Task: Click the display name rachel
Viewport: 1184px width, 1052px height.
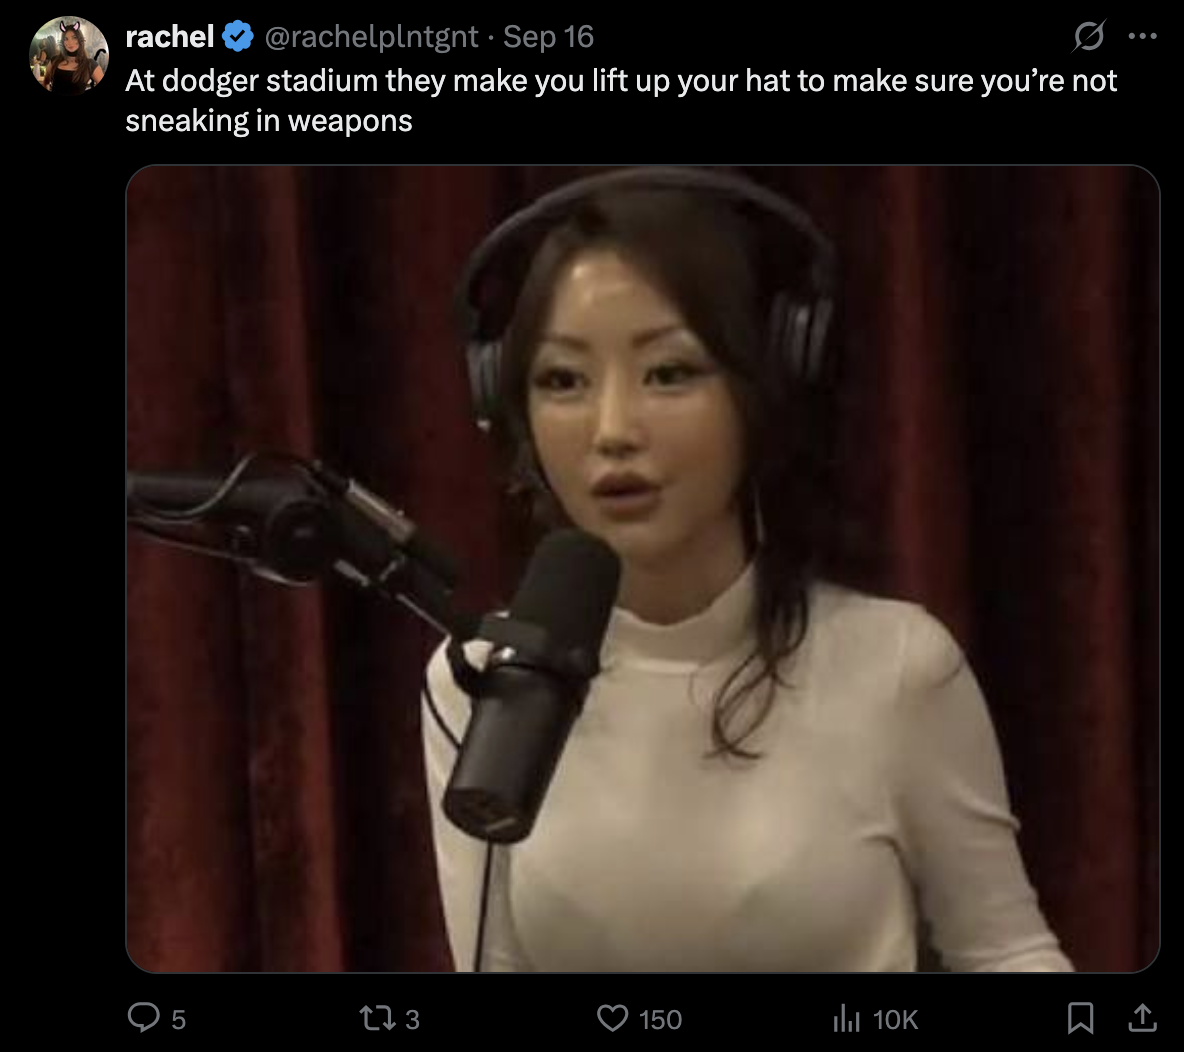Action: 169,36
